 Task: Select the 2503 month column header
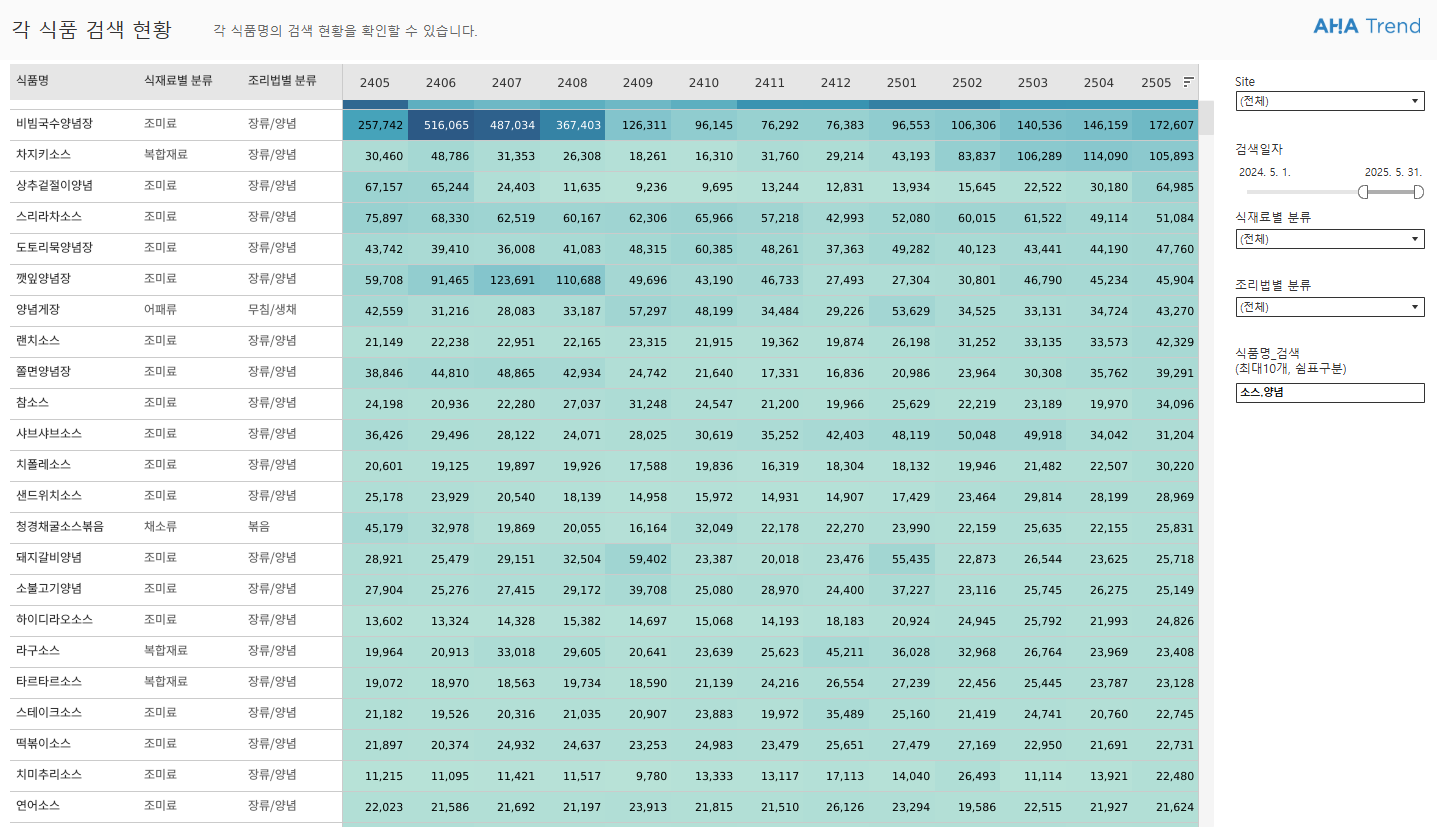point(1033,83)
